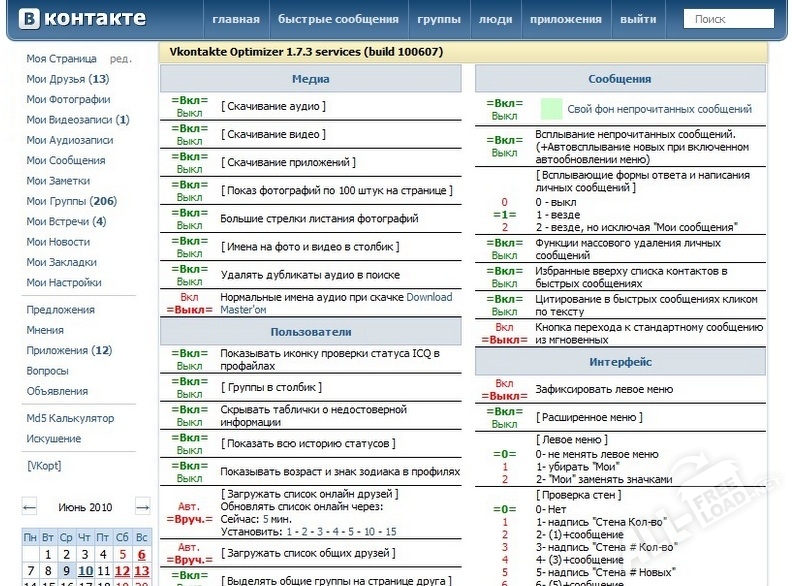Collapse the Интерфейс section header
This screenshot has width=792, height=586.
(620, 361)
